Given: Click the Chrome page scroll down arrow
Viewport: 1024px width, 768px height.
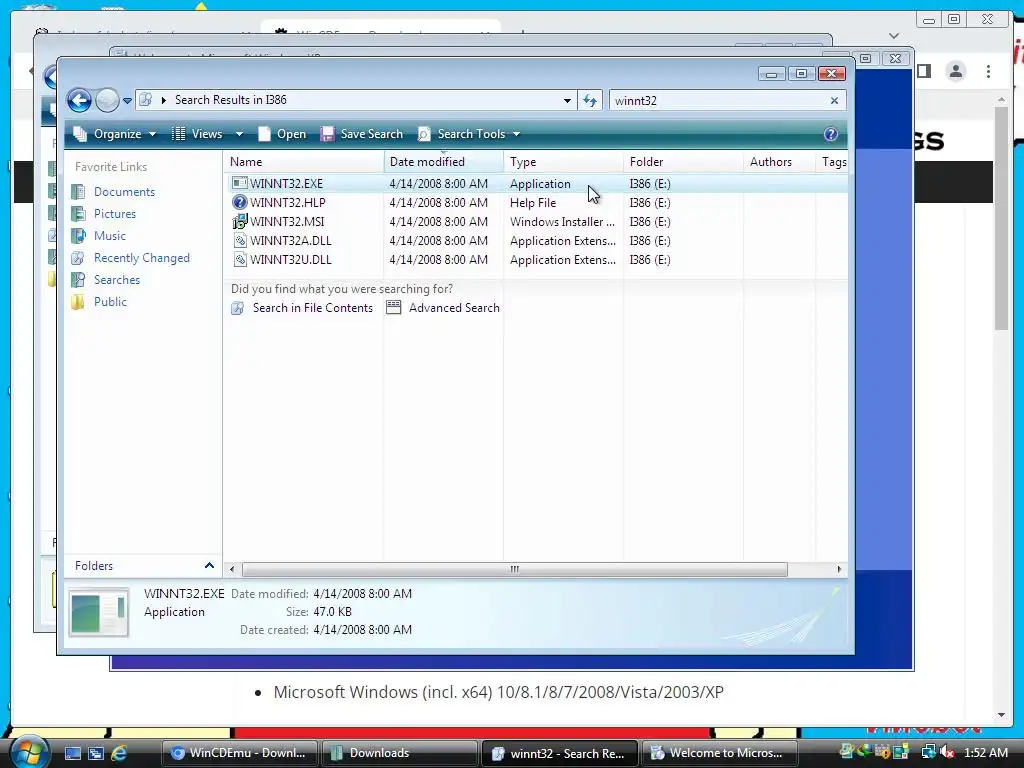Looking at the screenshot, I should pyautogui.click(x=1002, y=715).
